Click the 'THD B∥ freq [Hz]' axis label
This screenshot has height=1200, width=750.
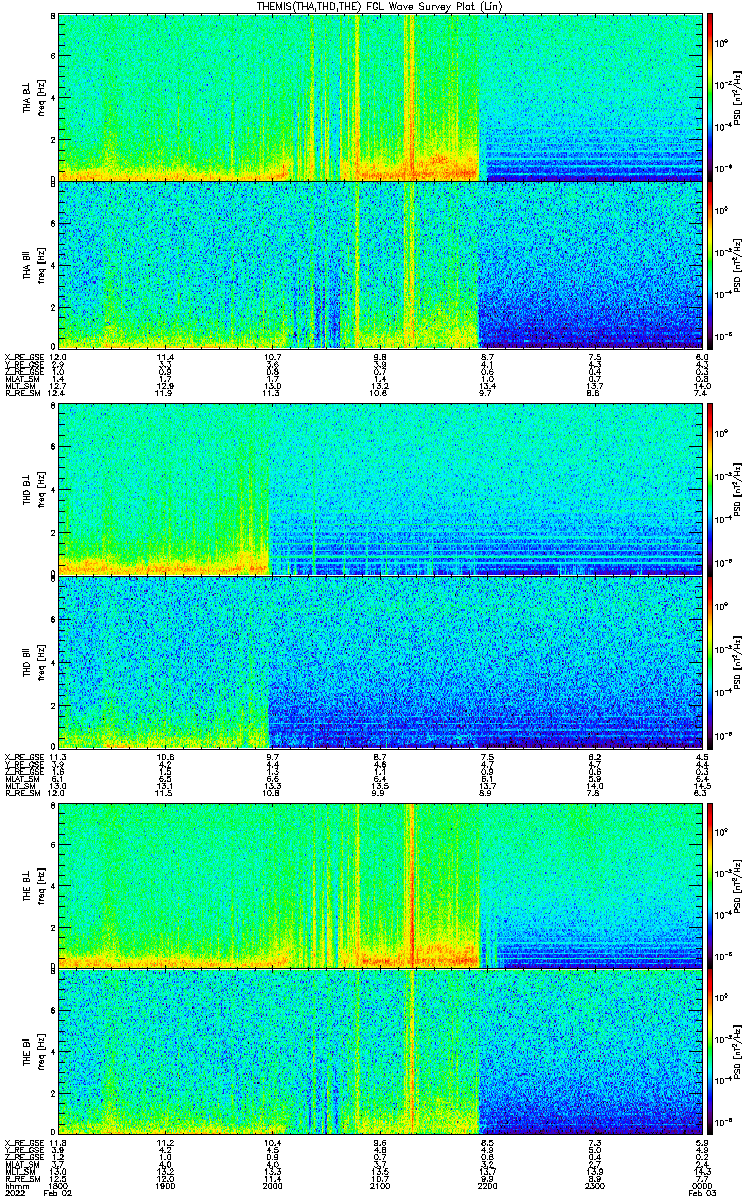[34, 663]
